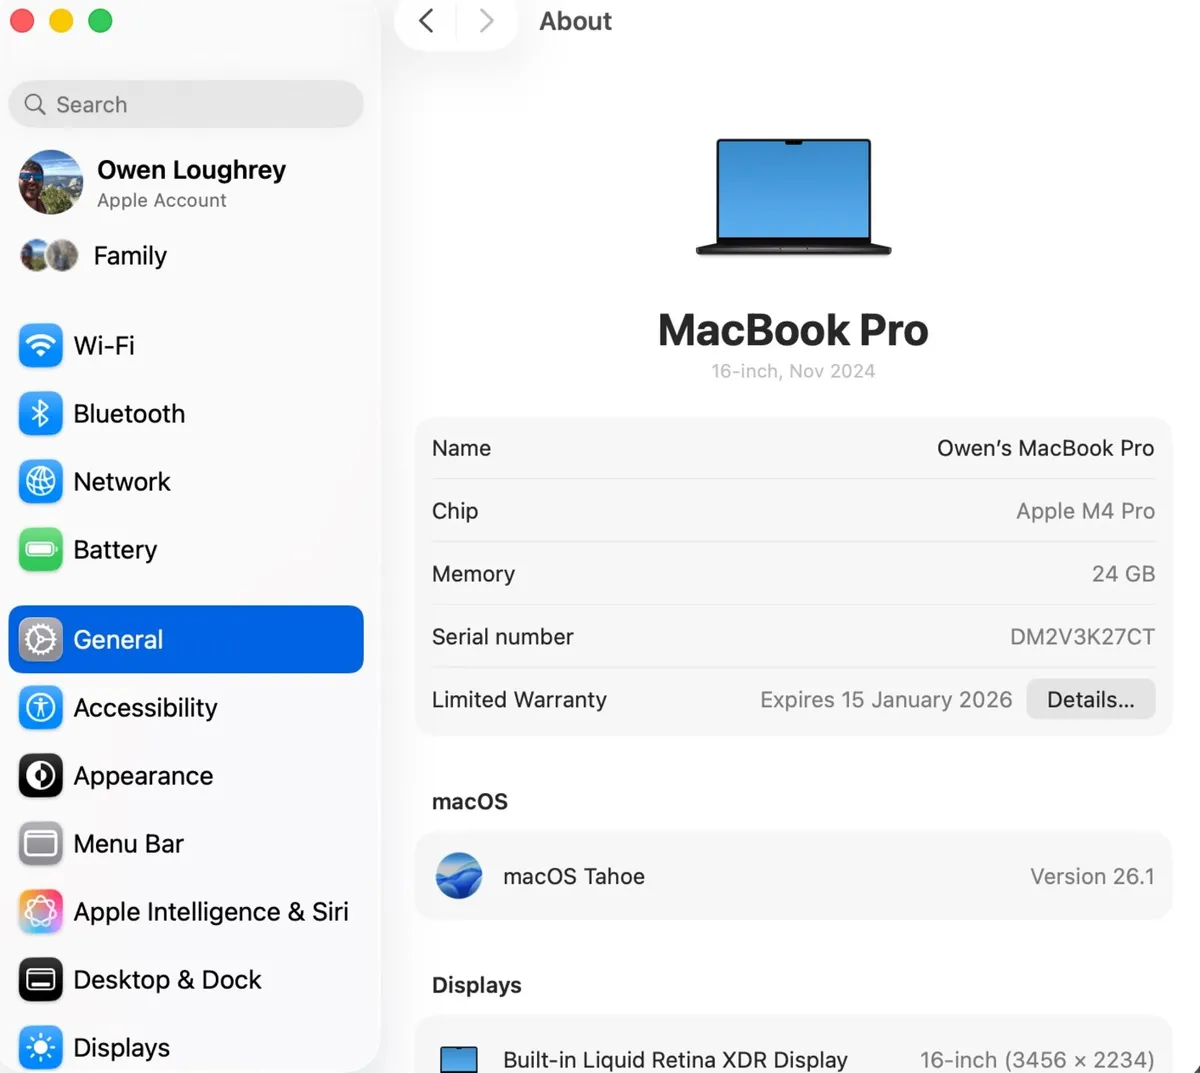The image size is (1200, 1073).
Task: Open the Built-in Liquid Retina XDR Display row
Action: click(x=793, y=1057)
